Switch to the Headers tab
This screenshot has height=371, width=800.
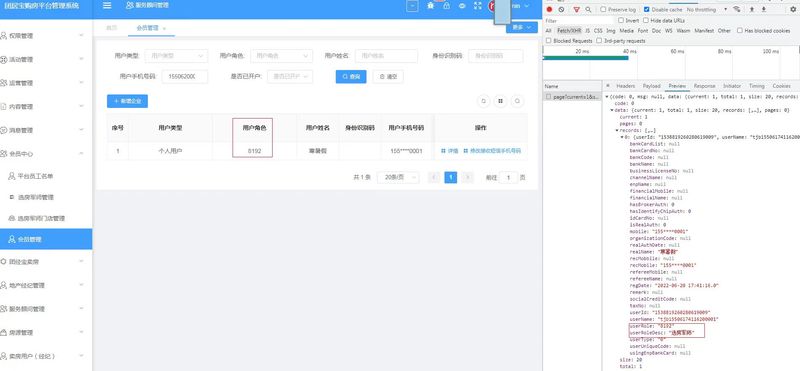tap(626, 86)
